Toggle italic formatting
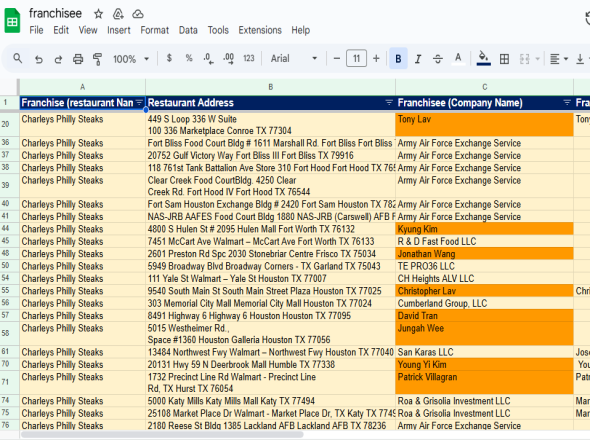This screenshot has height=440, width=590. [x=418, y=59]
